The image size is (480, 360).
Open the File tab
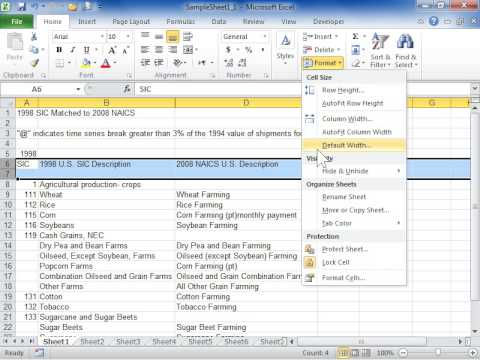point(17,22)
